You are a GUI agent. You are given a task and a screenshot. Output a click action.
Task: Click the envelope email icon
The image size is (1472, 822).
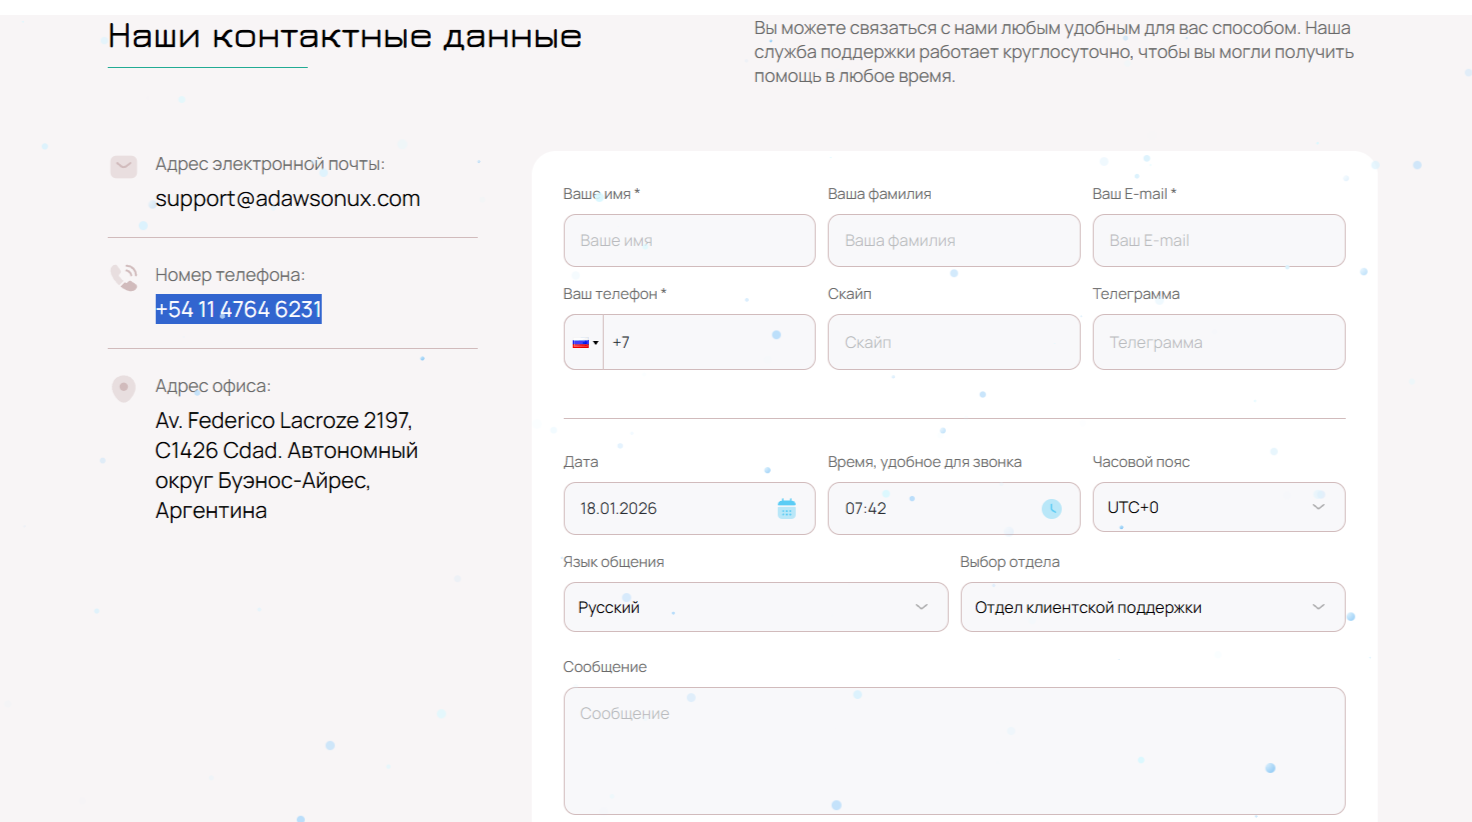[123, 166]
